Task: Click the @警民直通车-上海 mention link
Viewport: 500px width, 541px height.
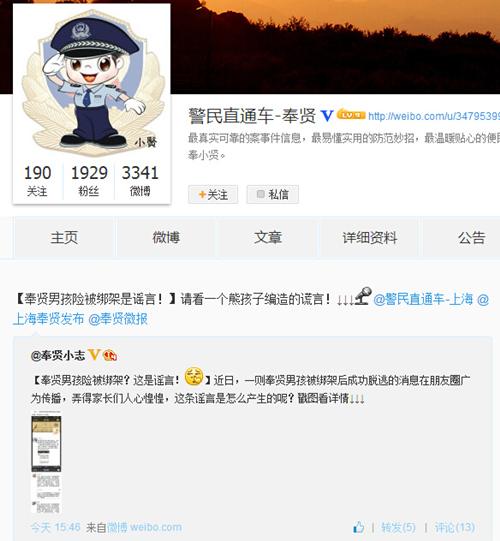Action: coord(423,299)
